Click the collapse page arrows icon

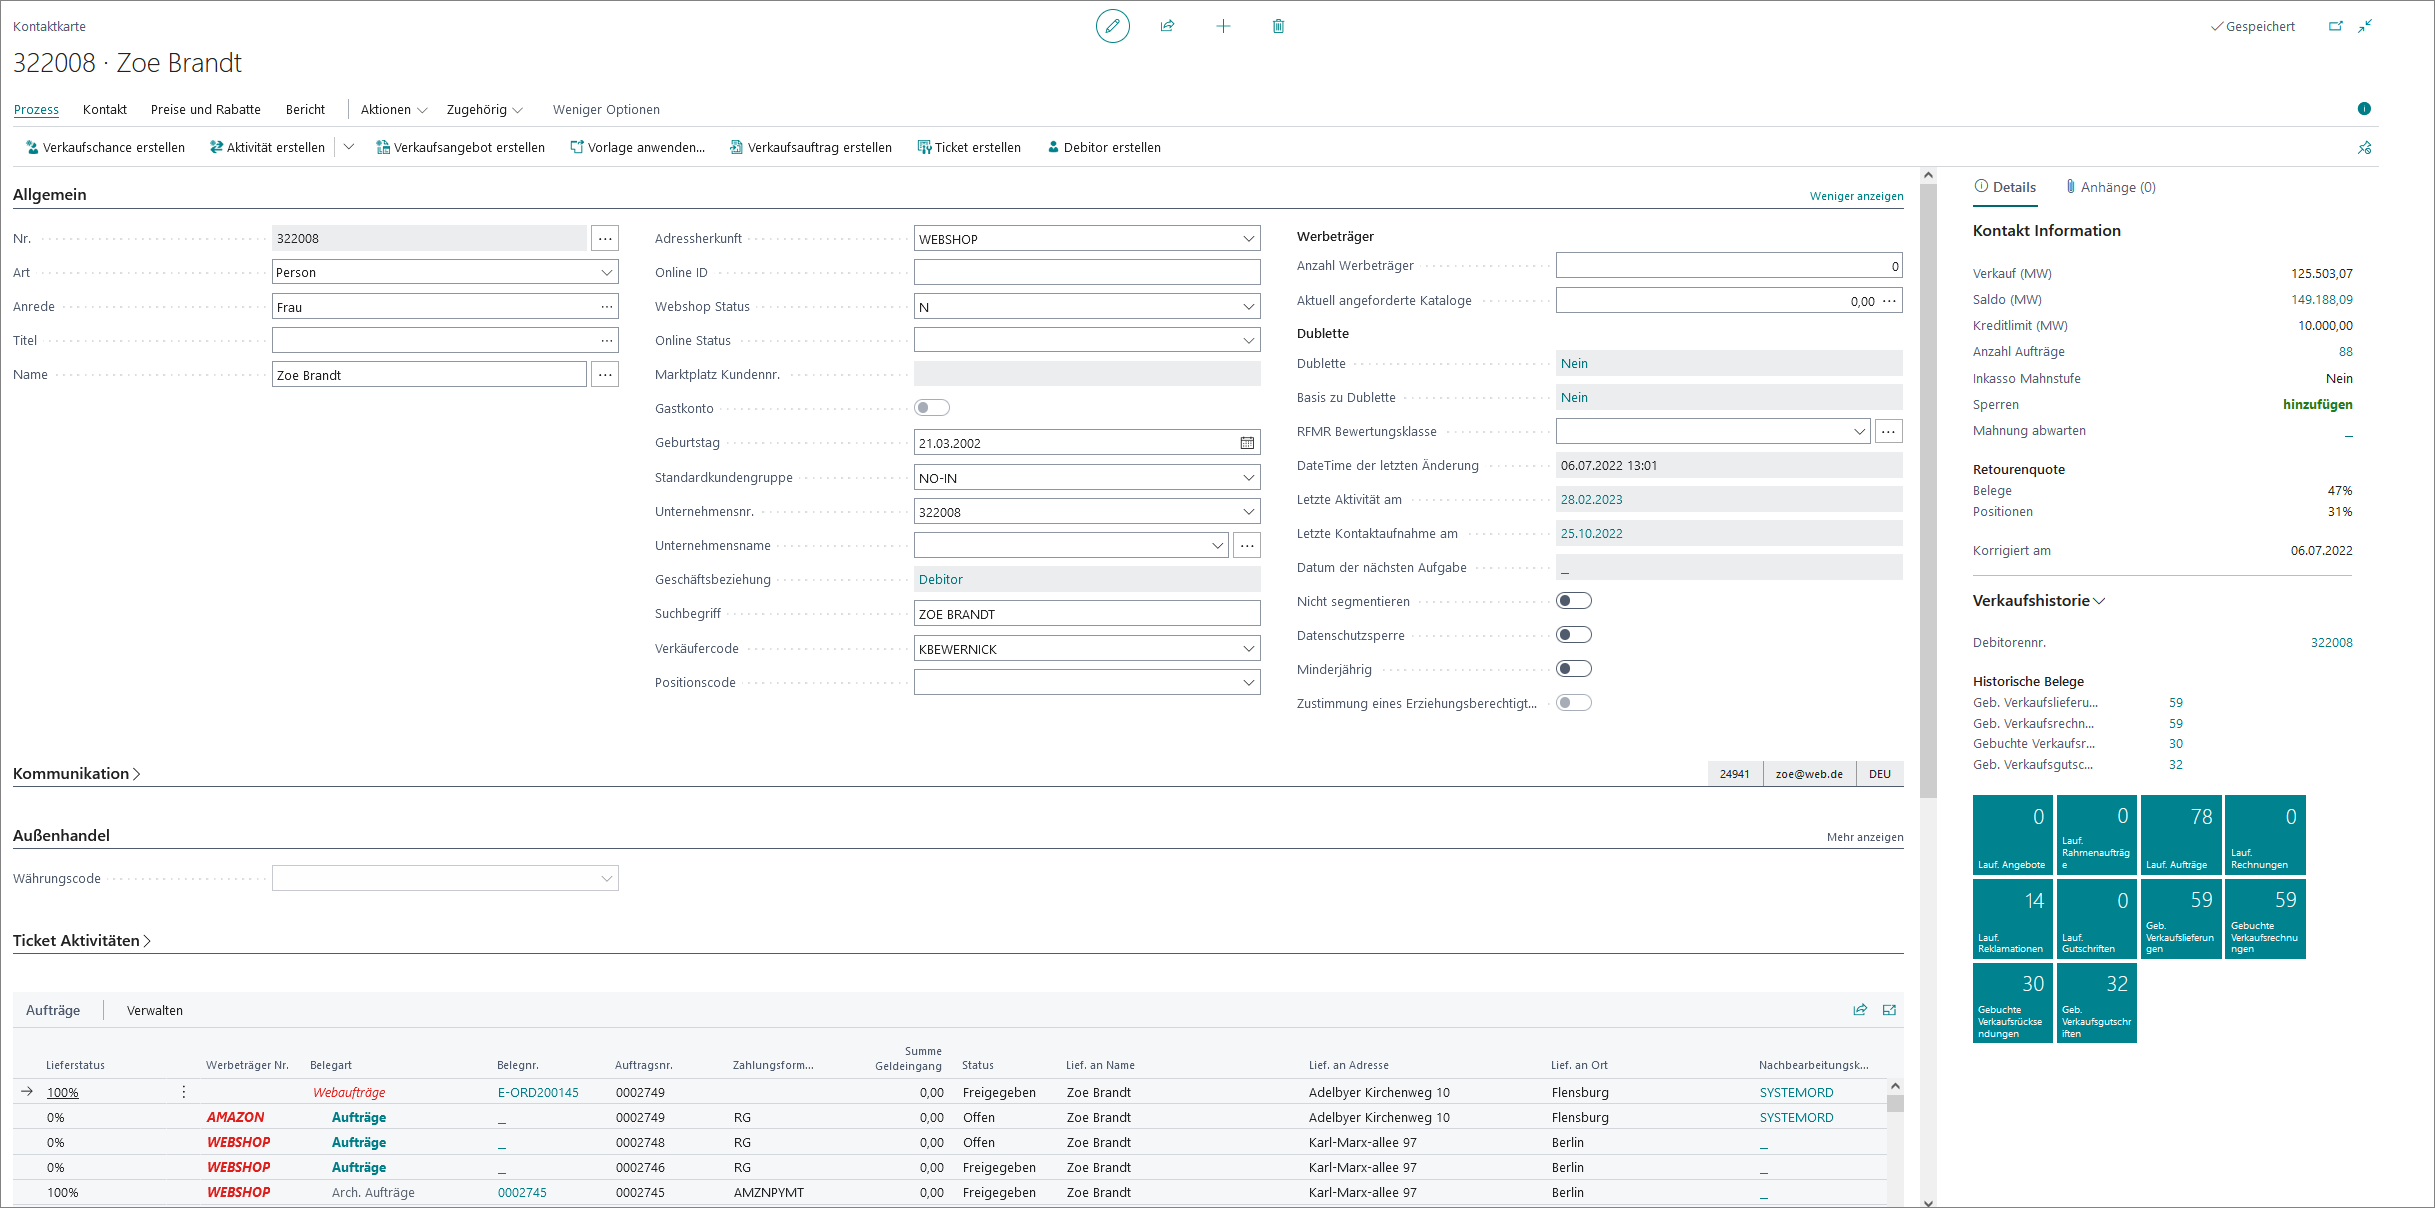[x=2365, y=26]
